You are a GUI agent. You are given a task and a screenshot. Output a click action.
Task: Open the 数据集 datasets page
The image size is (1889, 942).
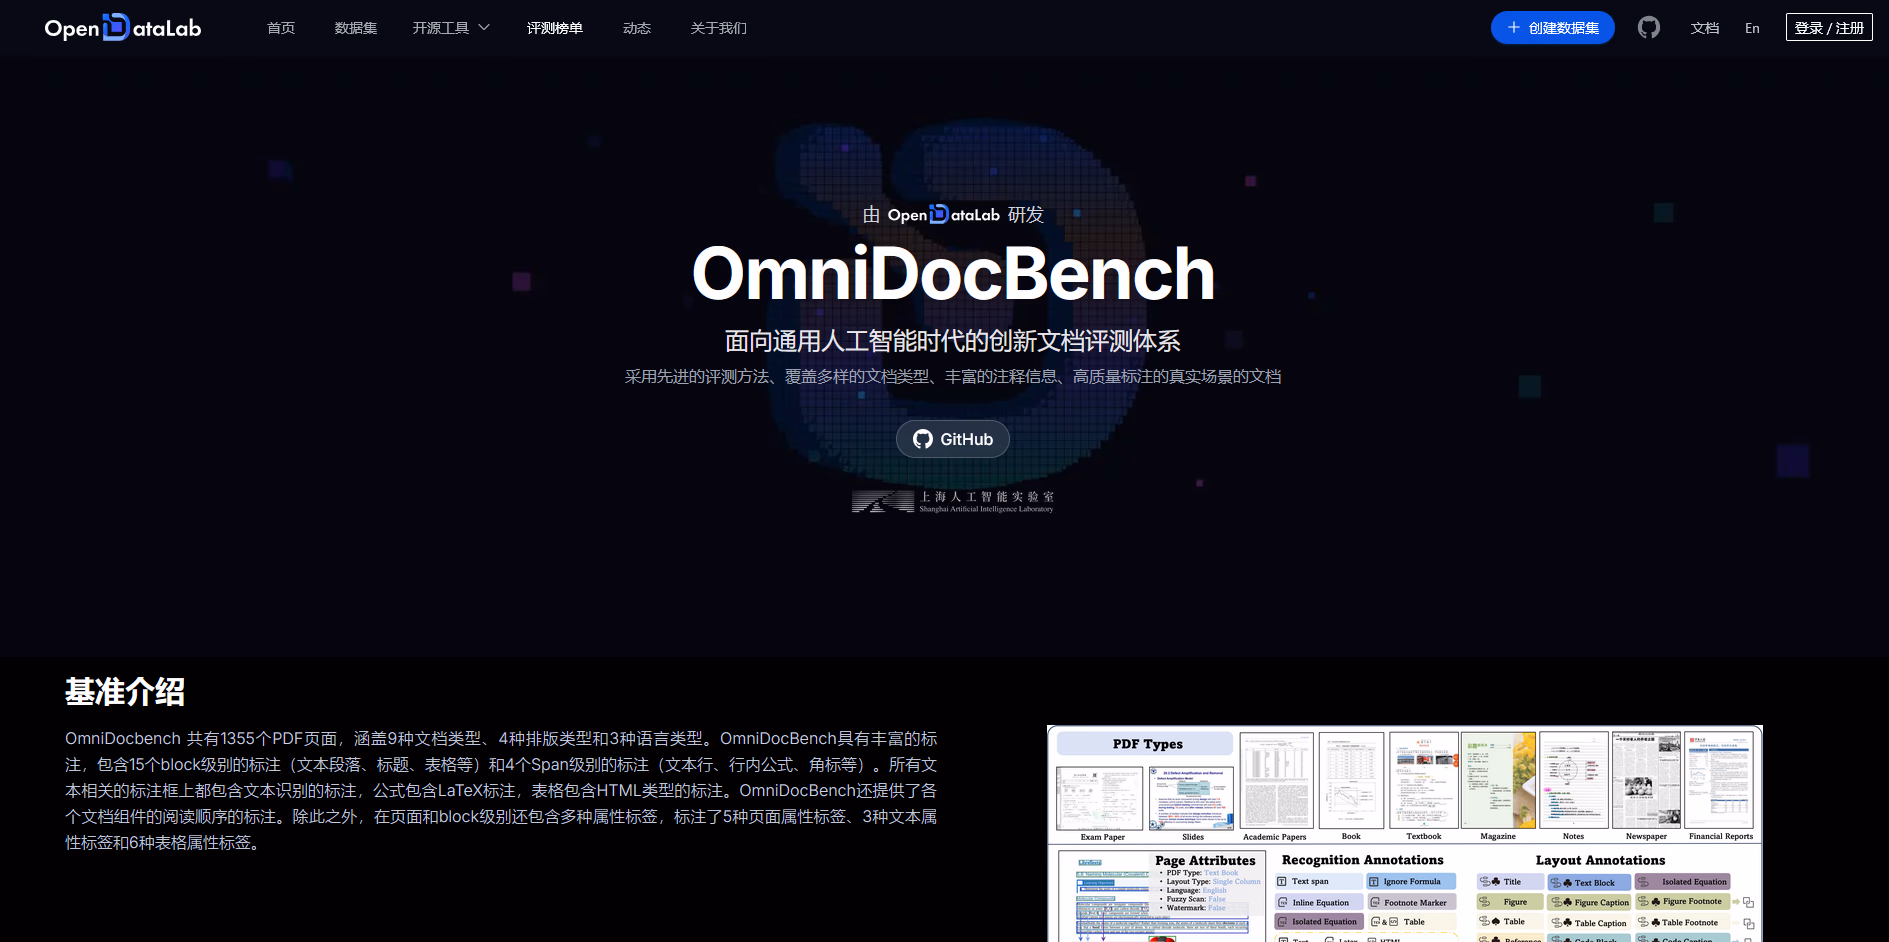click(356, 28)
